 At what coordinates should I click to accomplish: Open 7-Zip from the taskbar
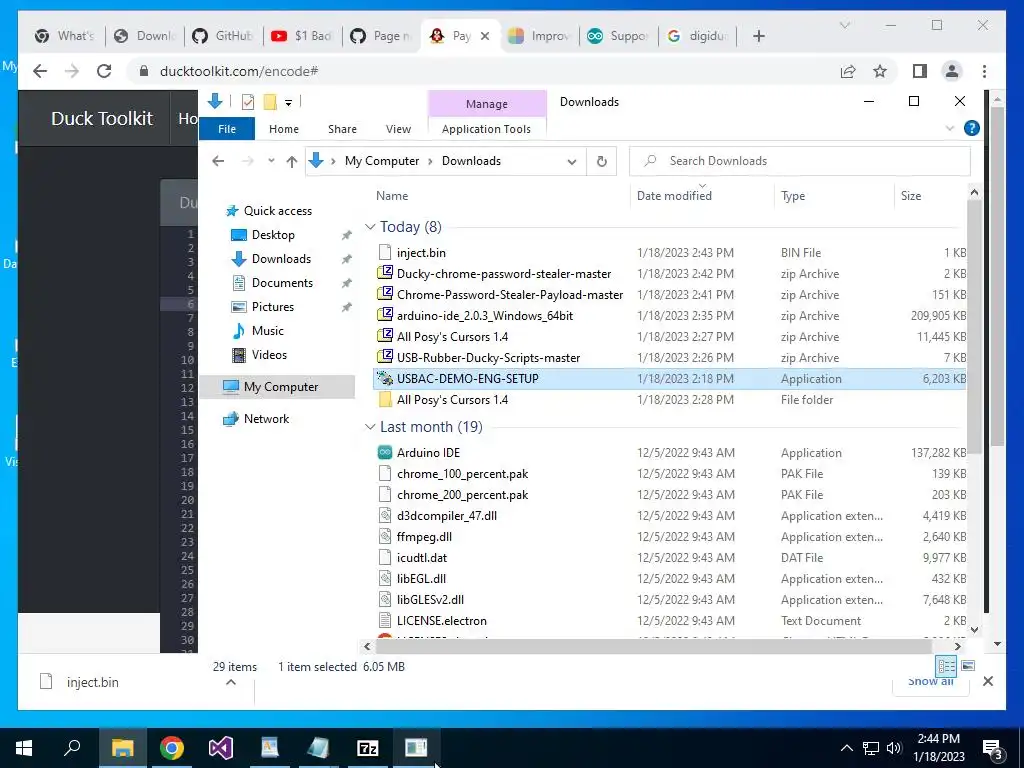[x=368, y=748]
